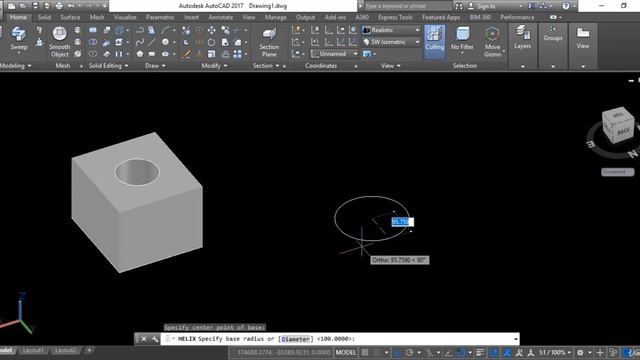Click the Solid Union icon
The width and height of the screenshot is (640, 360).
coord(93,30)
